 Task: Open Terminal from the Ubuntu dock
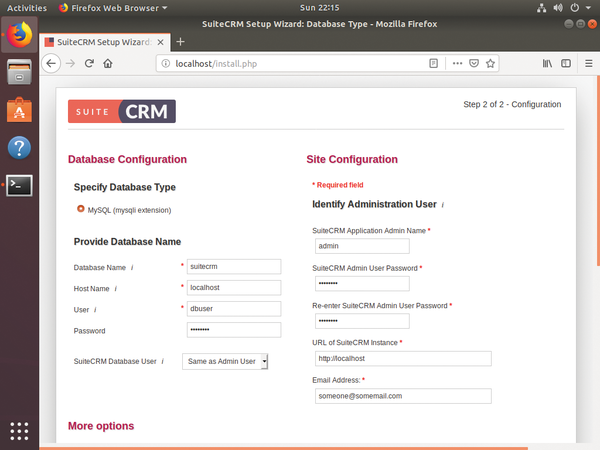19,186
